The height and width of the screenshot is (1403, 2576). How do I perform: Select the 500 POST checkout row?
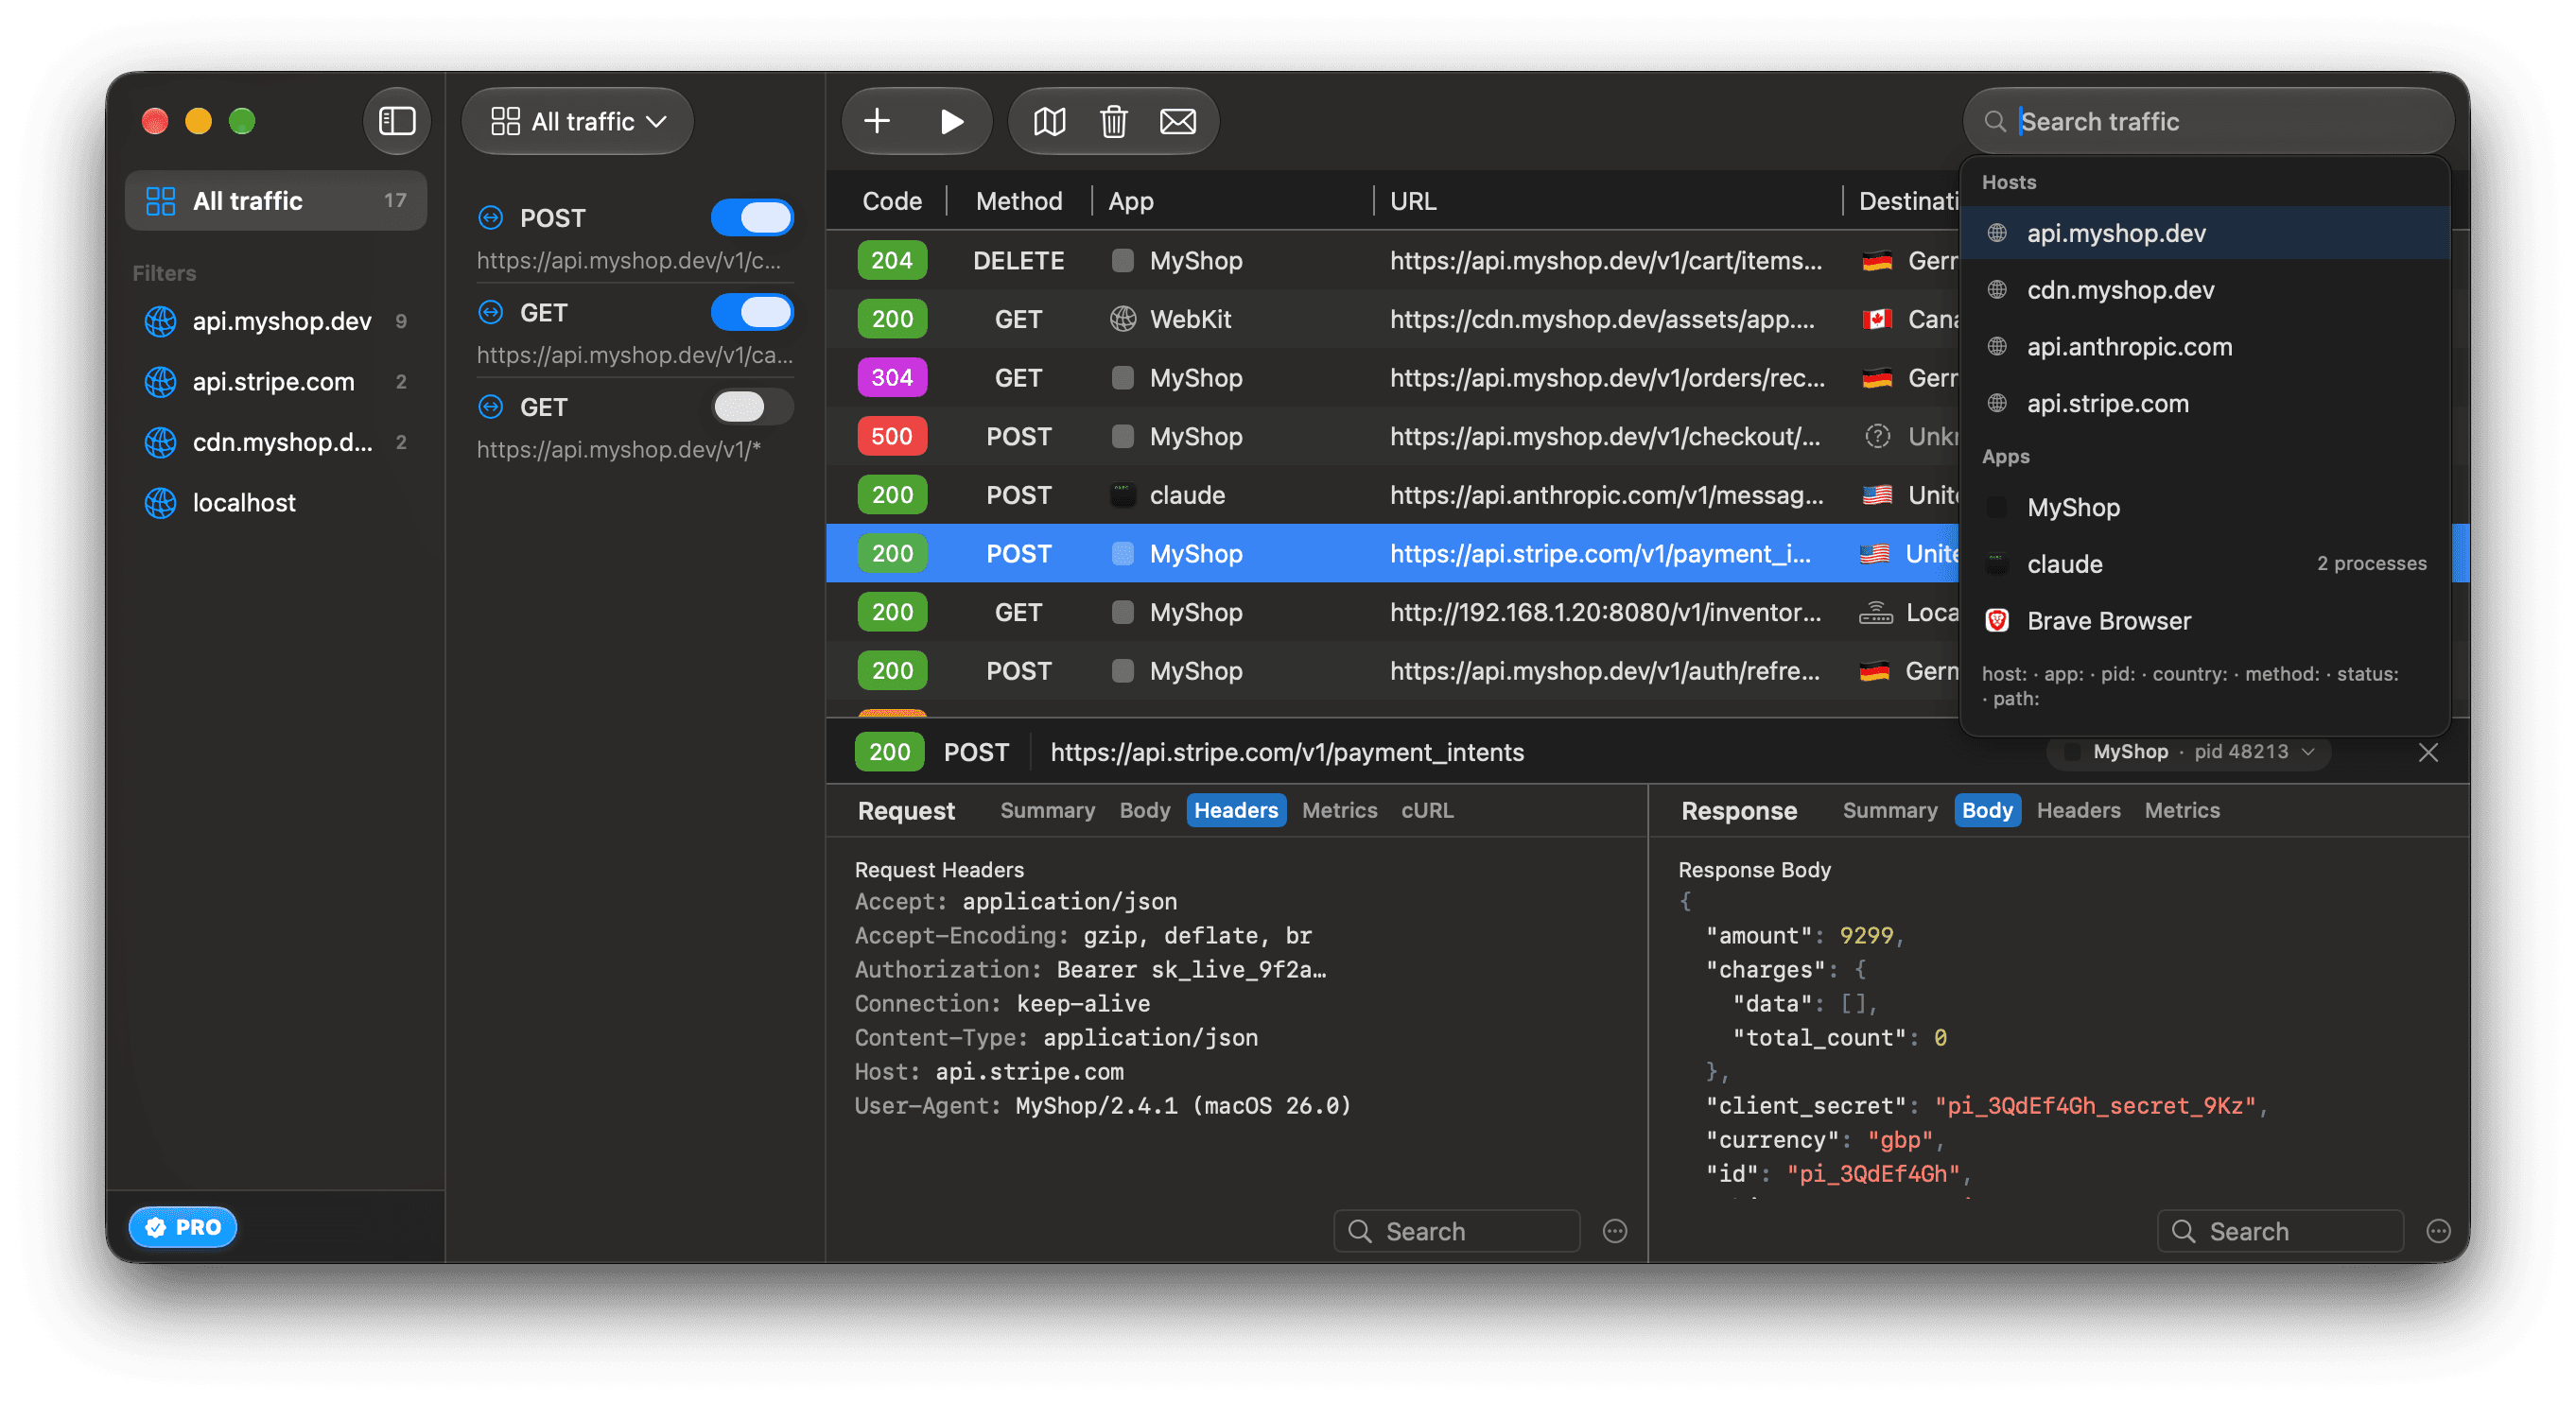[1392, 436]
